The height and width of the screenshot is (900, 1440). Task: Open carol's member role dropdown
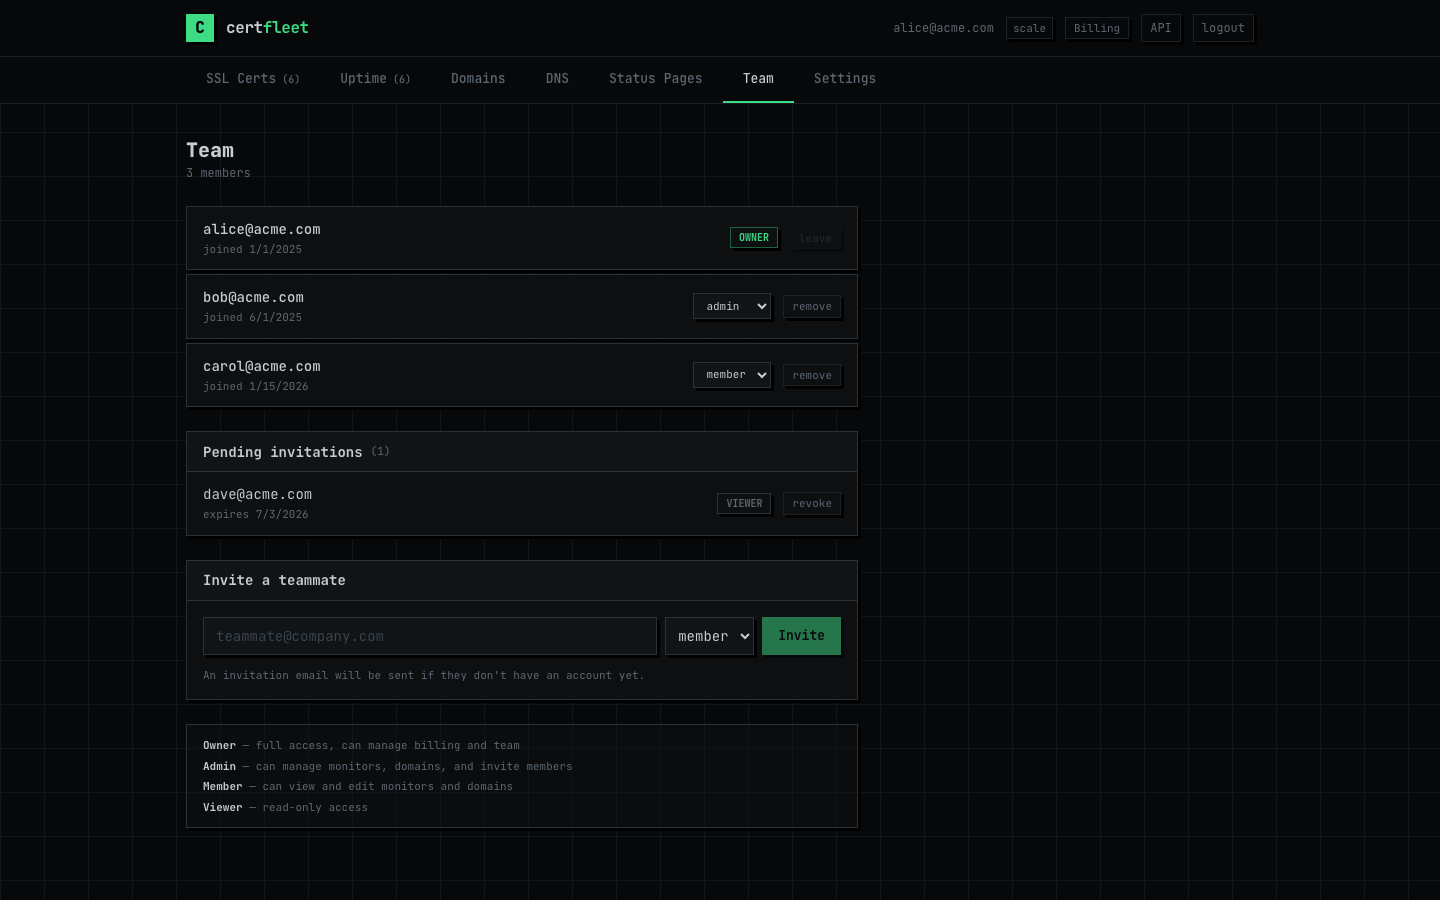(x=732, y=375)
